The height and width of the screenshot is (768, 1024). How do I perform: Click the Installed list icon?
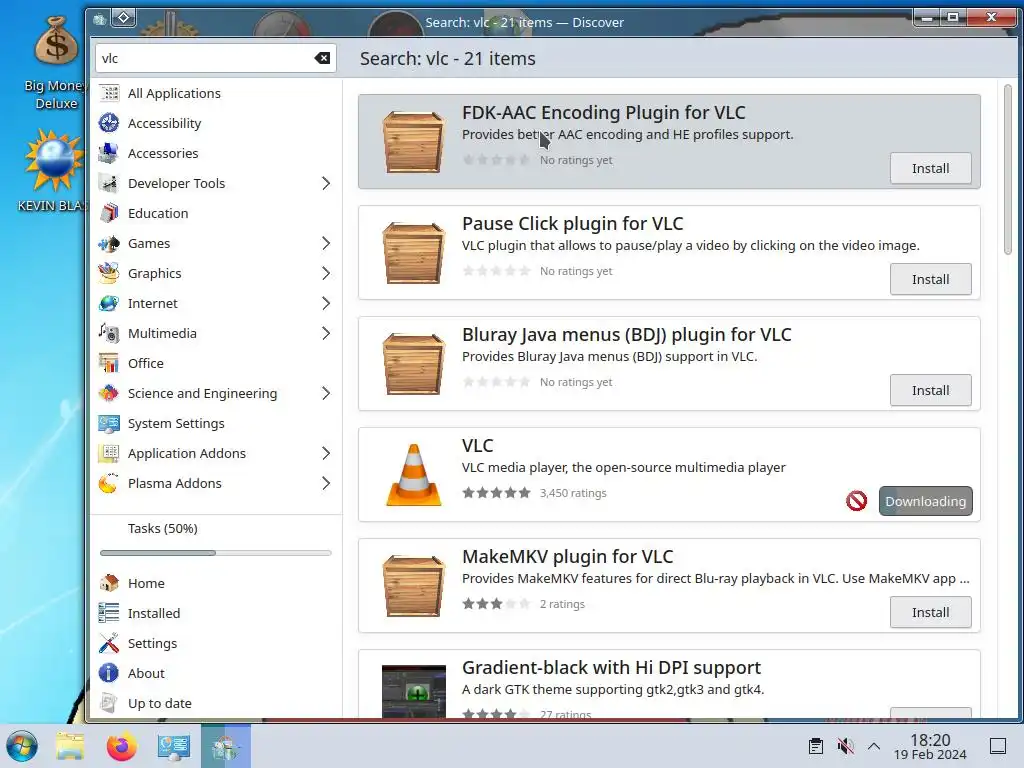(109, 613)
